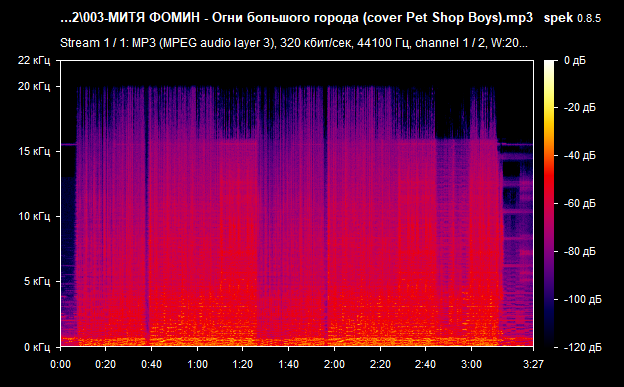Click the 0 дБ level label

tap(575, 61)
